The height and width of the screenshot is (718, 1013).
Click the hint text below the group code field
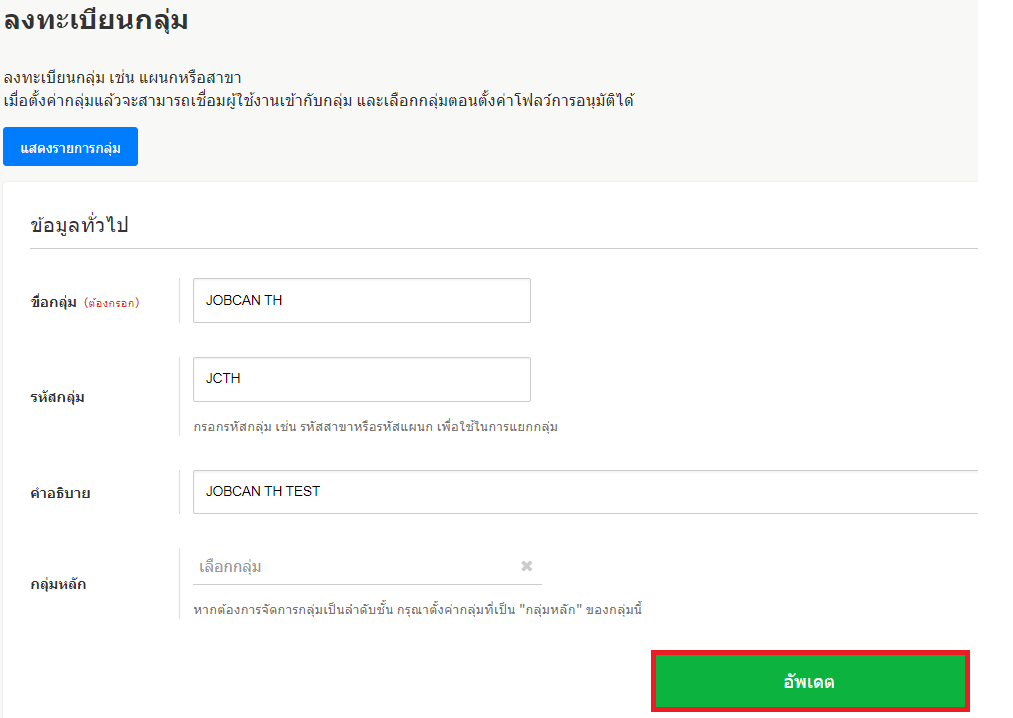375,427
